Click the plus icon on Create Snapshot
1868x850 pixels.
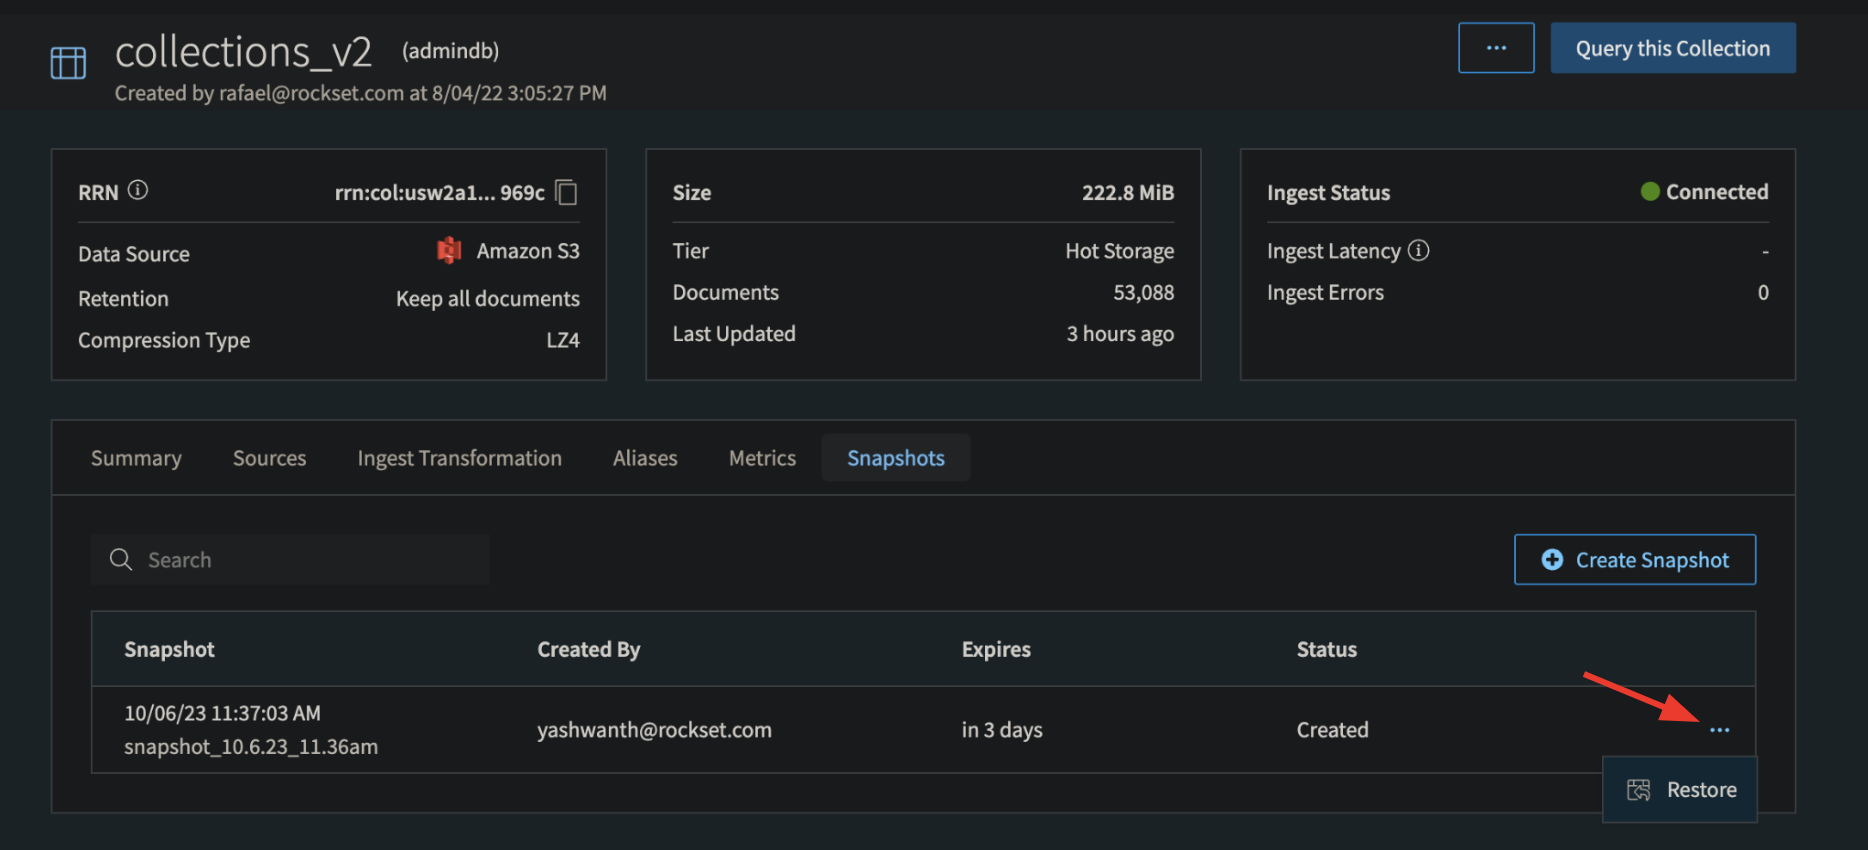(1552, 560)
